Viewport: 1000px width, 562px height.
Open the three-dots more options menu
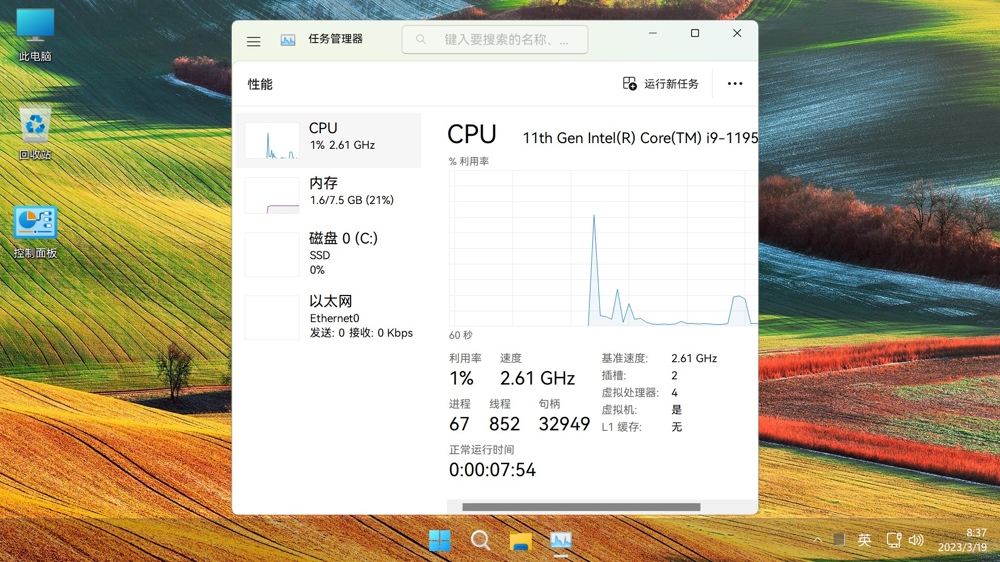(735, 84)
